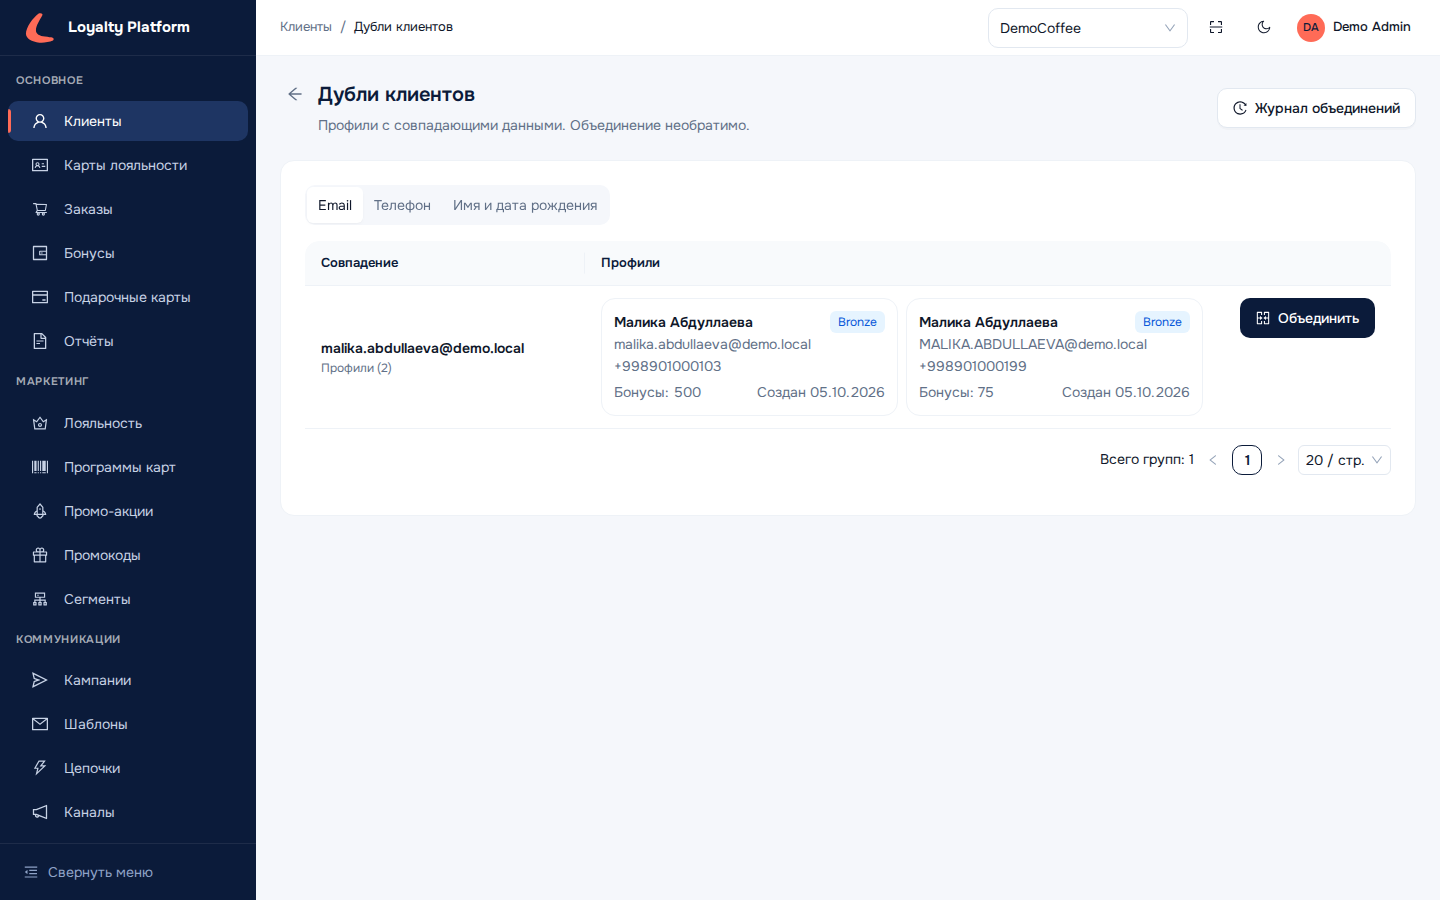Open Каналы in the sidebar menu
The width and height of the screenshot is (1440, 900).
[x=128, y=812]
